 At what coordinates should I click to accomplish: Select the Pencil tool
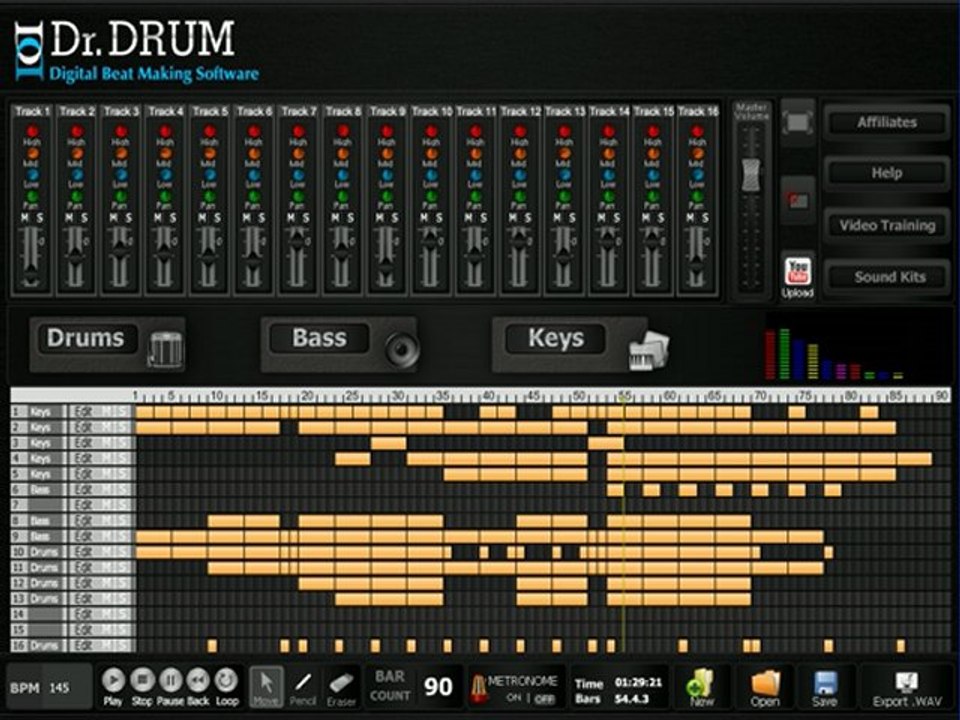point(302,686)
